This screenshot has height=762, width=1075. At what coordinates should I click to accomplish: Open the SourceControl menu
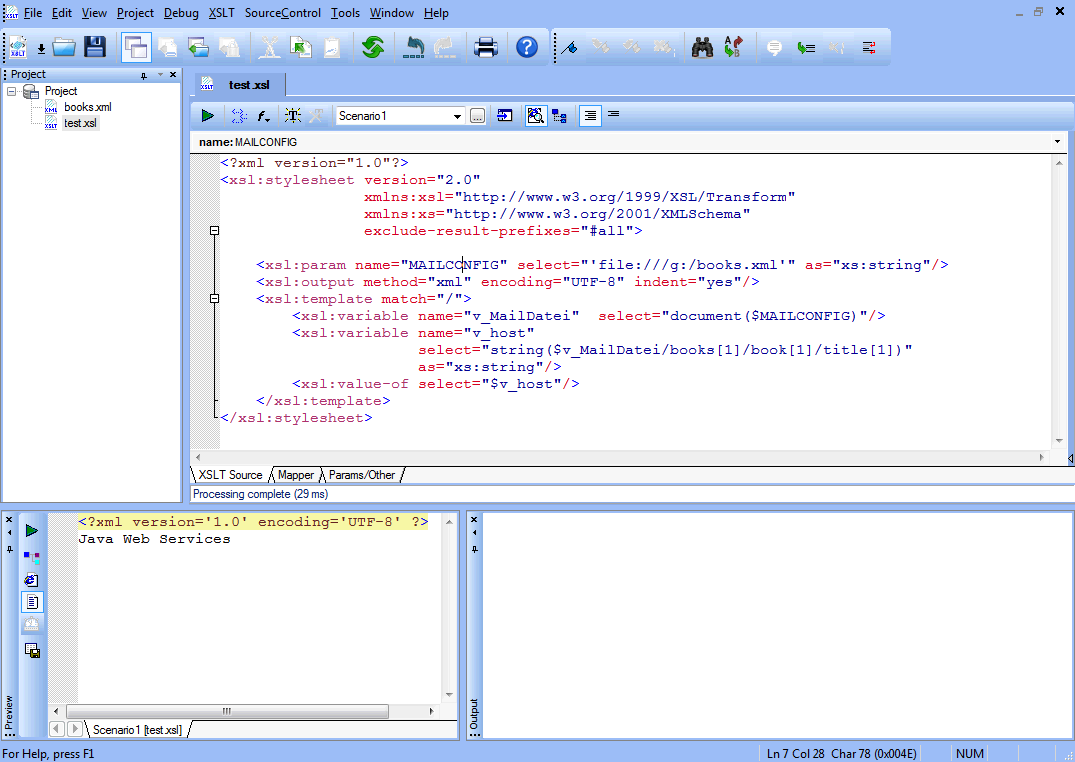[x=282, y=13]
